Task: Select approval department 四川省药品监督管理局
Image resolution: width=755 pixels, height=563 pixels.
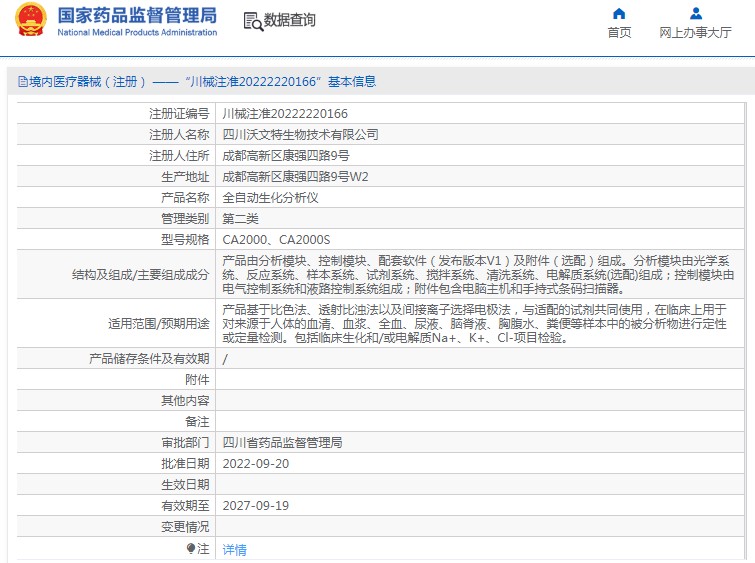Action: point(282,443)
